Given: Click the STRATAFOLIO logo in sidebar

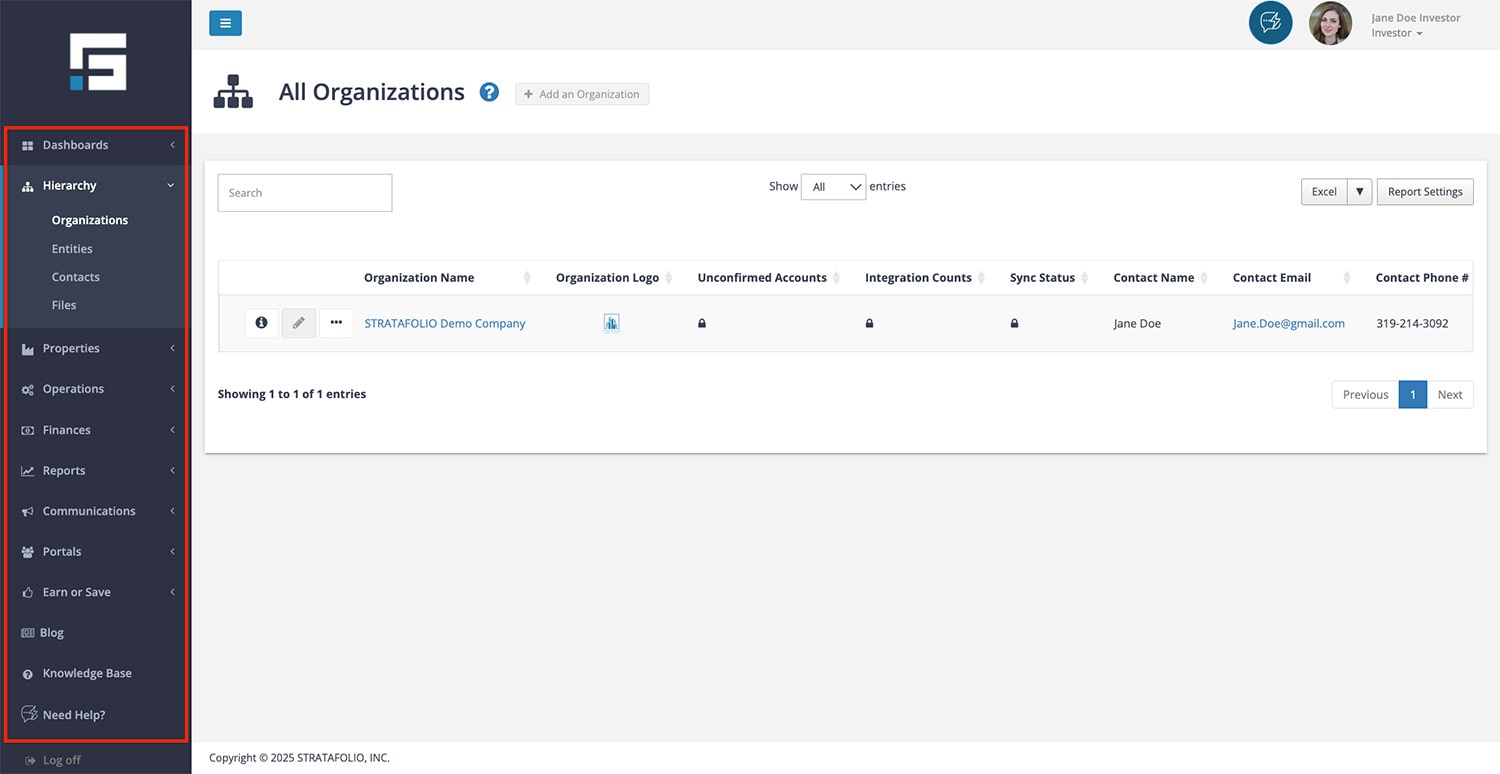Looking at the screenshot, I should [98, 62].
